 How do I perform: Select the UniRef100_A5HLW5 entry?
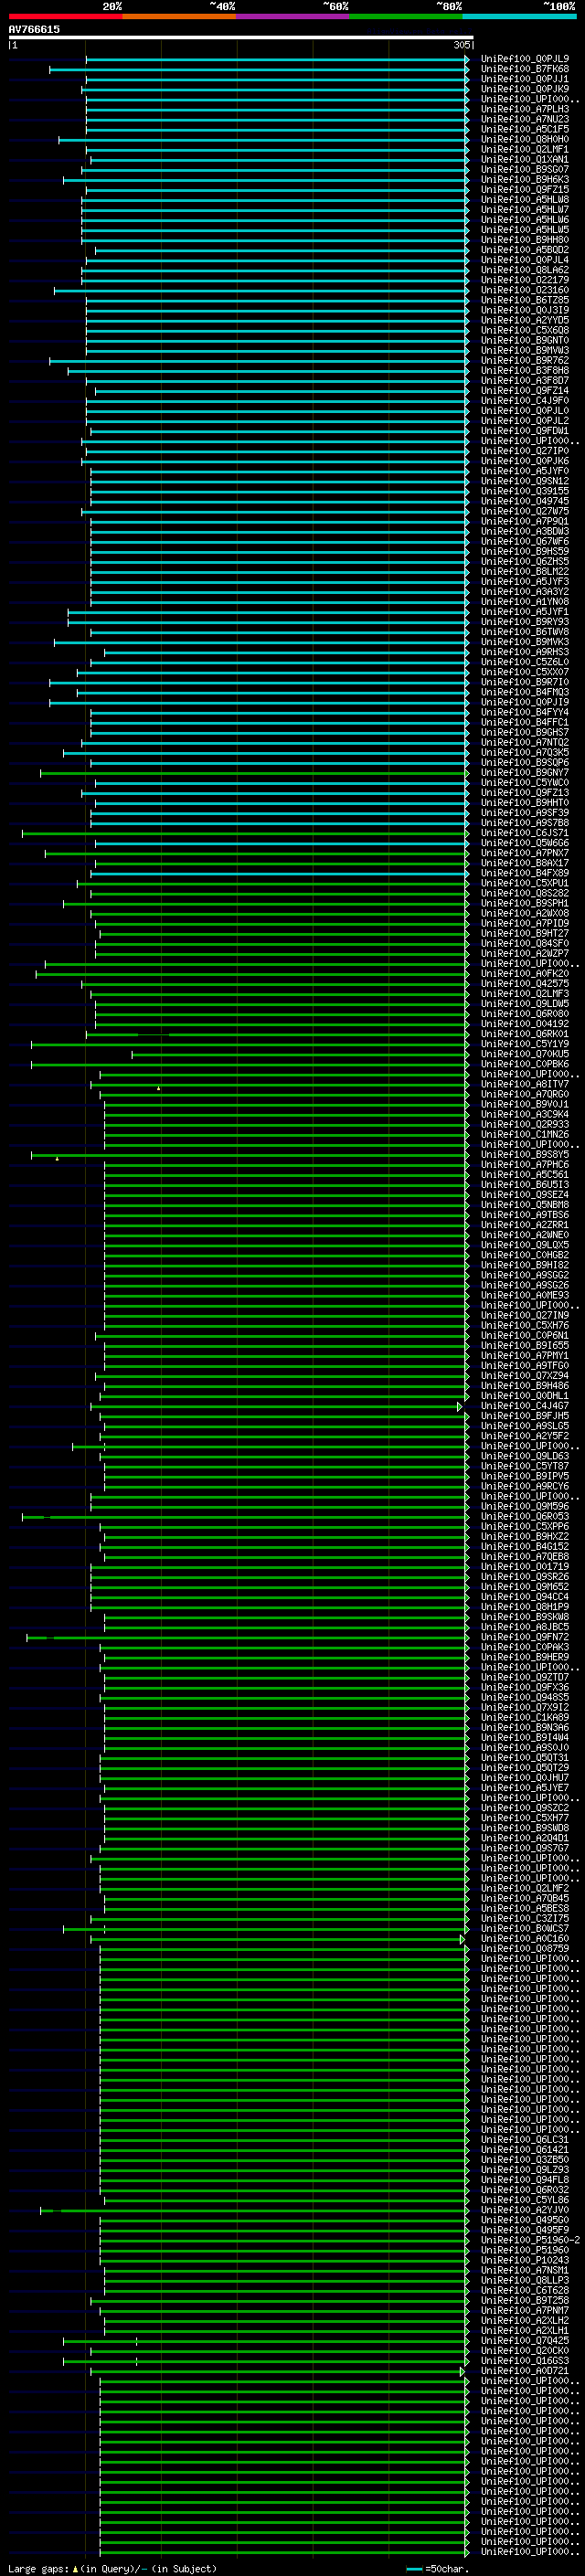(525, 230)
